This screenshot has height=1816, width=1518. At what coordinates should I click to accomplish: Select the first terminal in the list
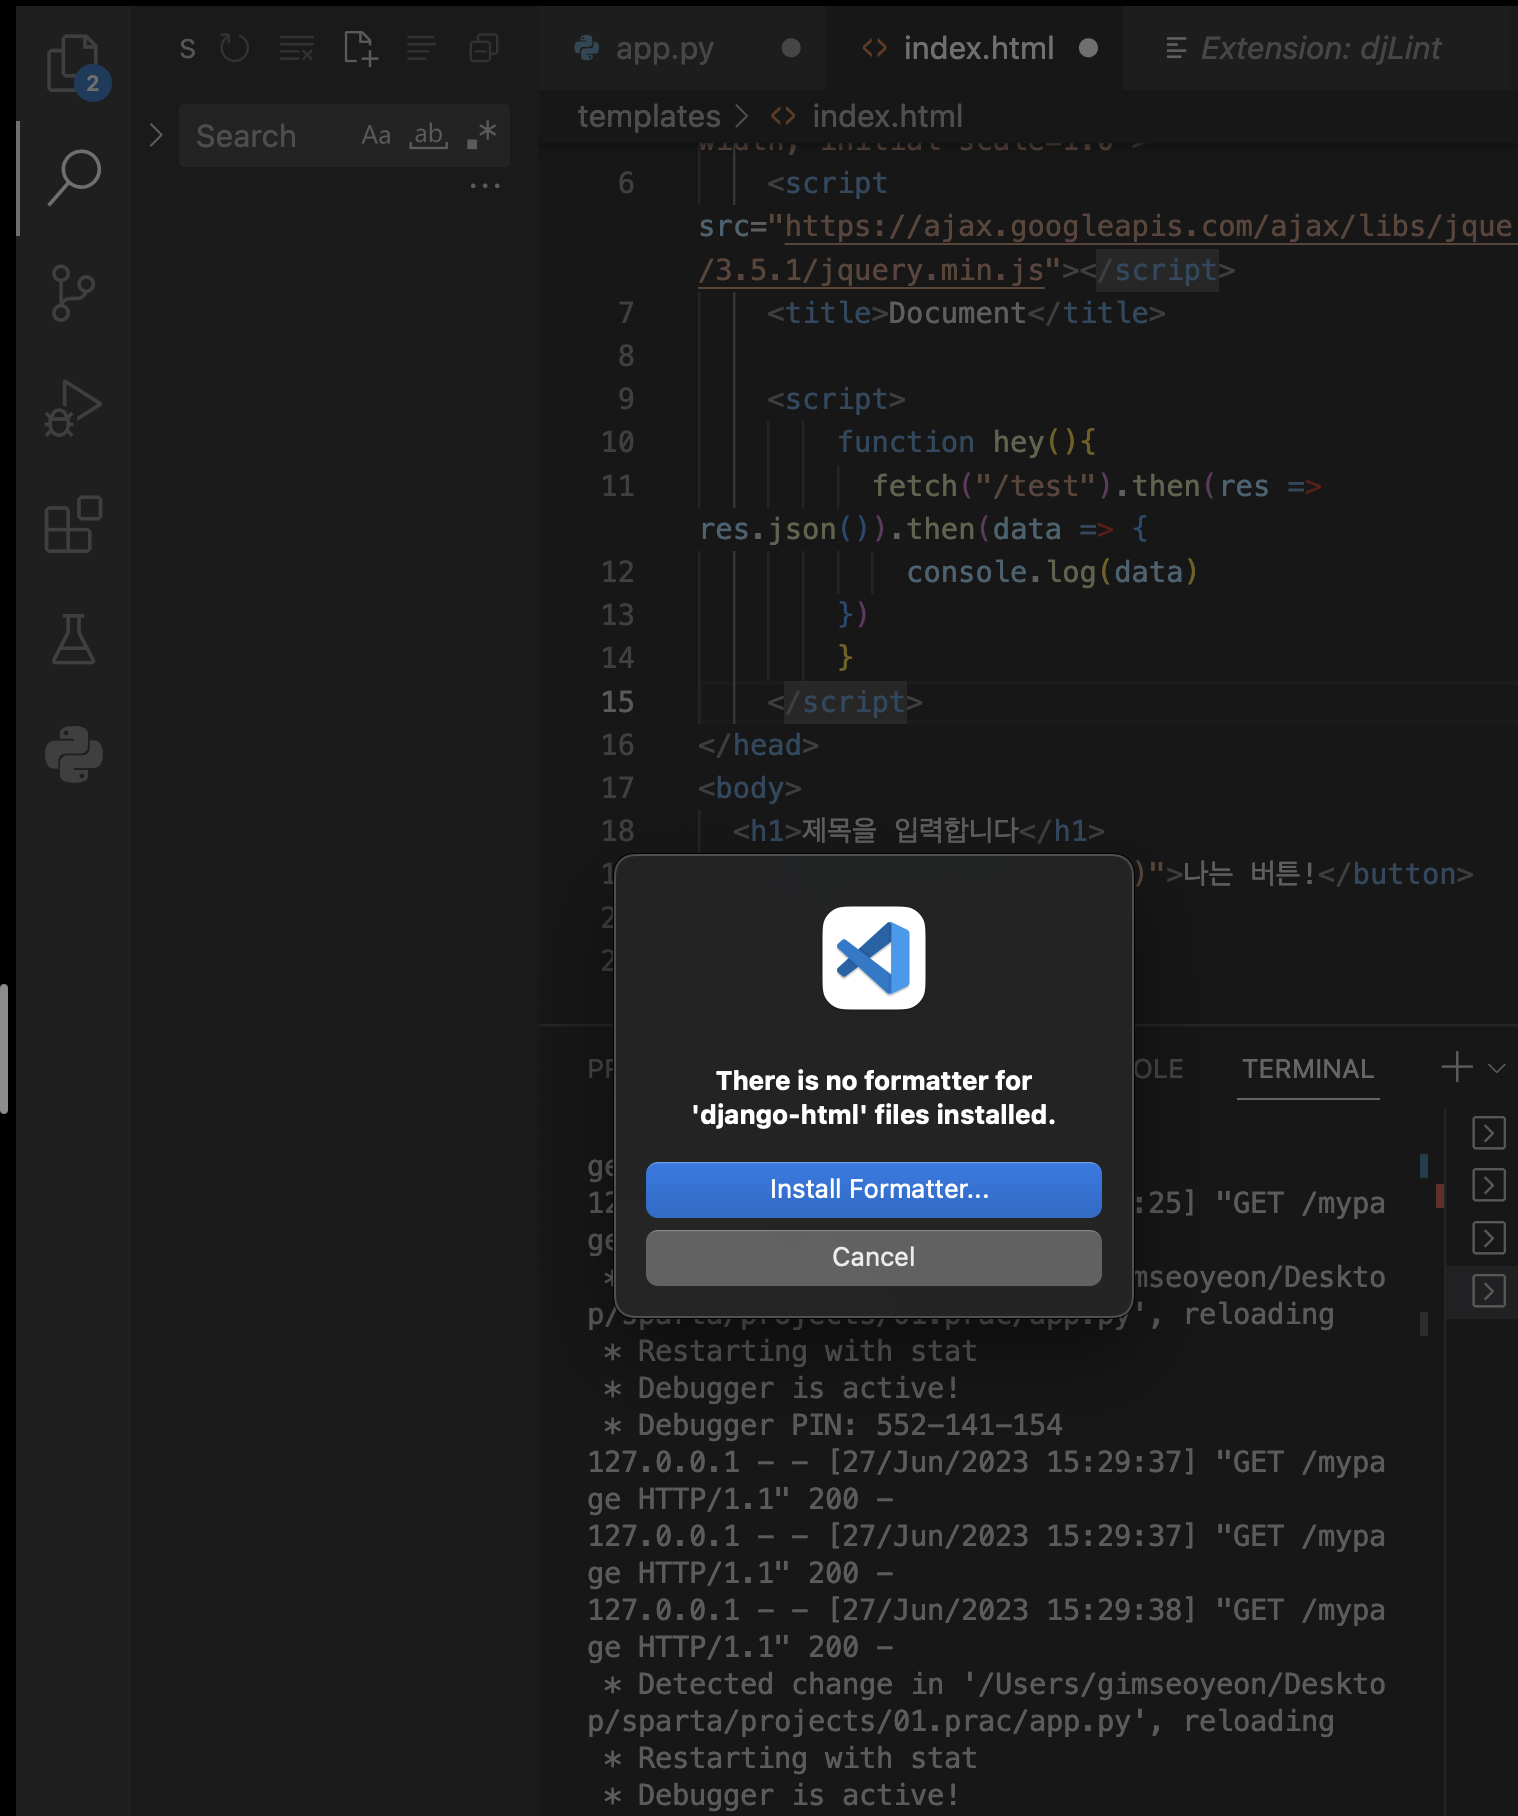pos(1489,1133)
